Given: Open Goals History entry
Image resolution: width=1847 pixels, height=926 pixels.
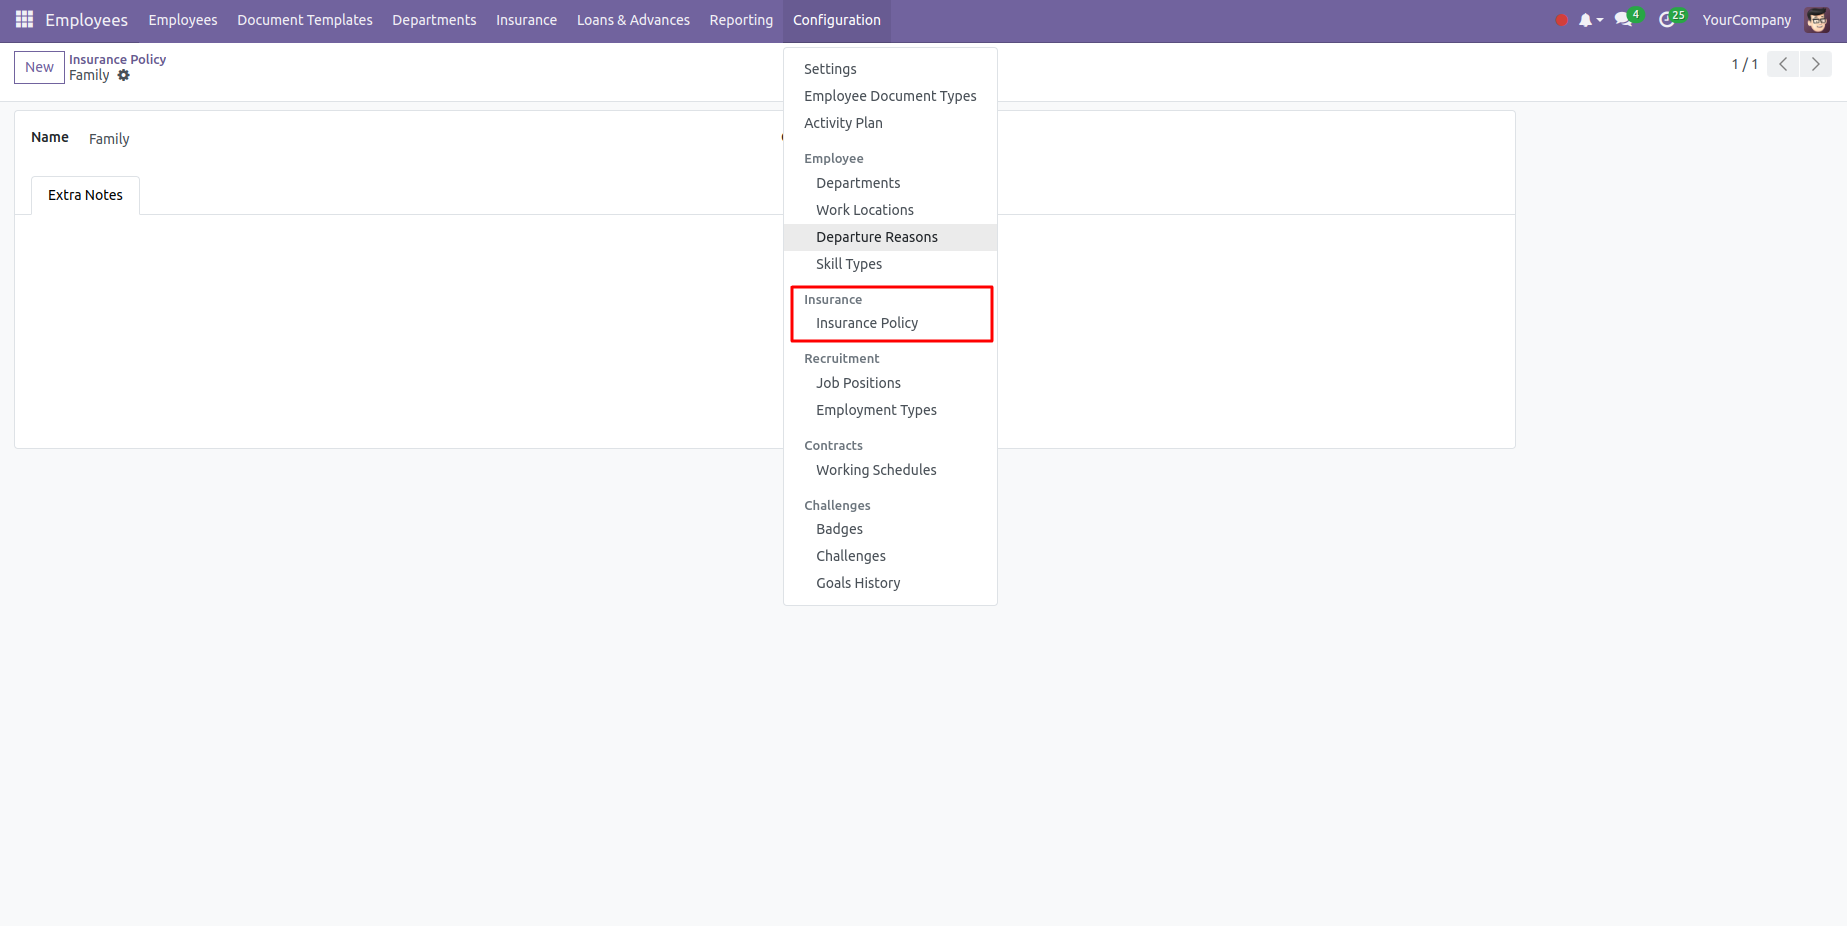Looking at the screenshot, I should point(890,583).
